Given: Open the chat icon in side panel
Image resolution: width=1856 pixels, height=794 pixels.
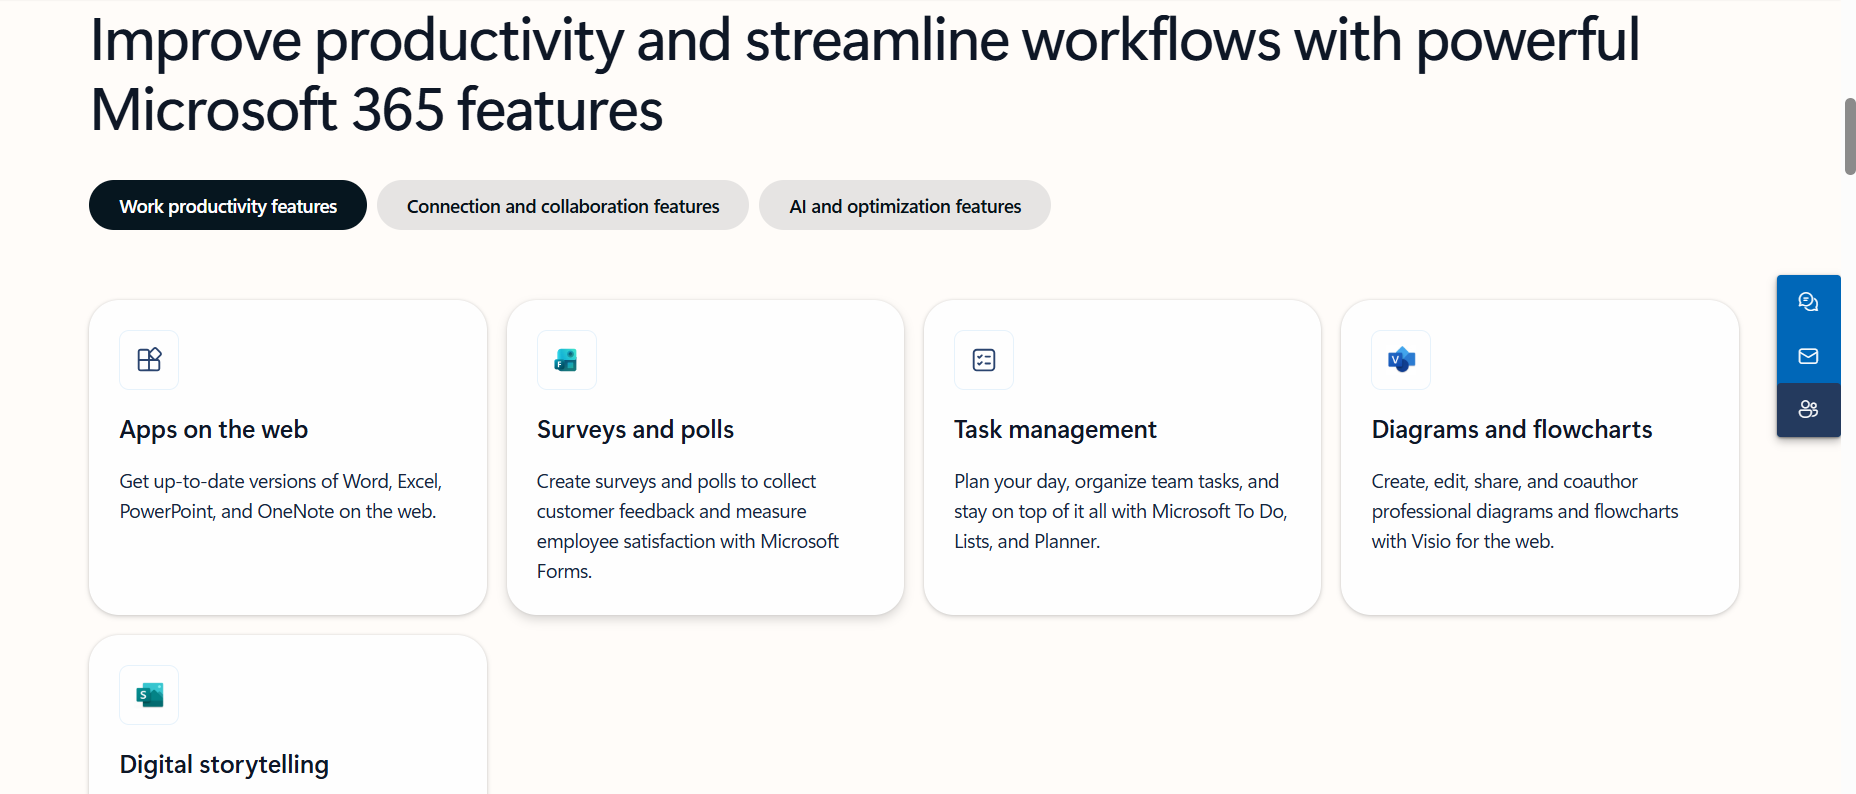Looking at the screenshot, I should tap(1808, 302).
